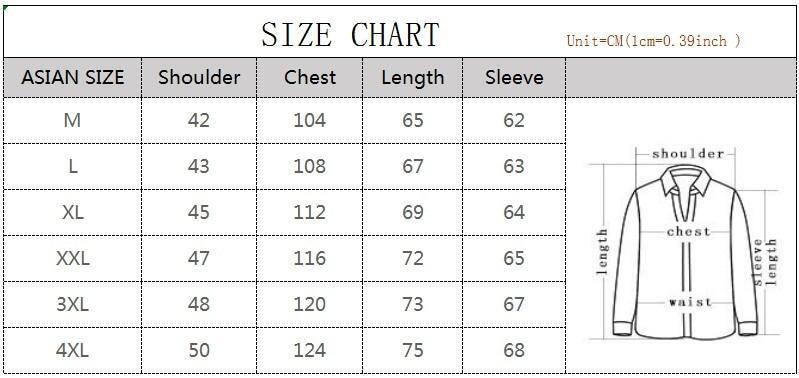Select the Shoulder column header
Viewport: 799px width, 378px height.
pyautogui.click(x=199, y=77)
